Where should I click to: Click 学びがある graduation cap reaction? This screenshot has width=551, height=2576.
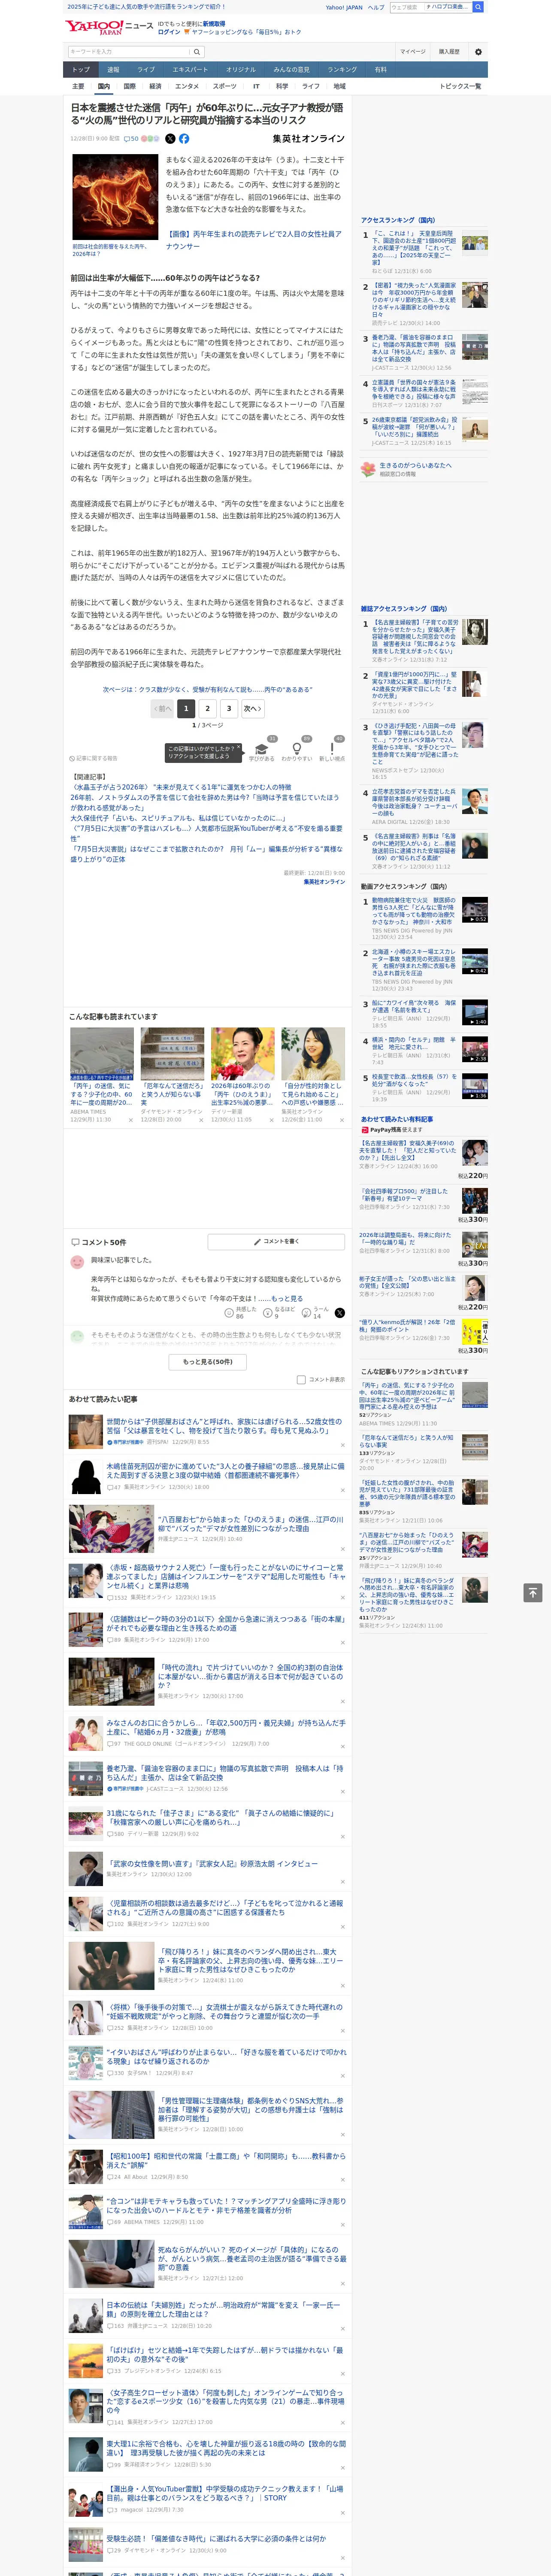262,751
